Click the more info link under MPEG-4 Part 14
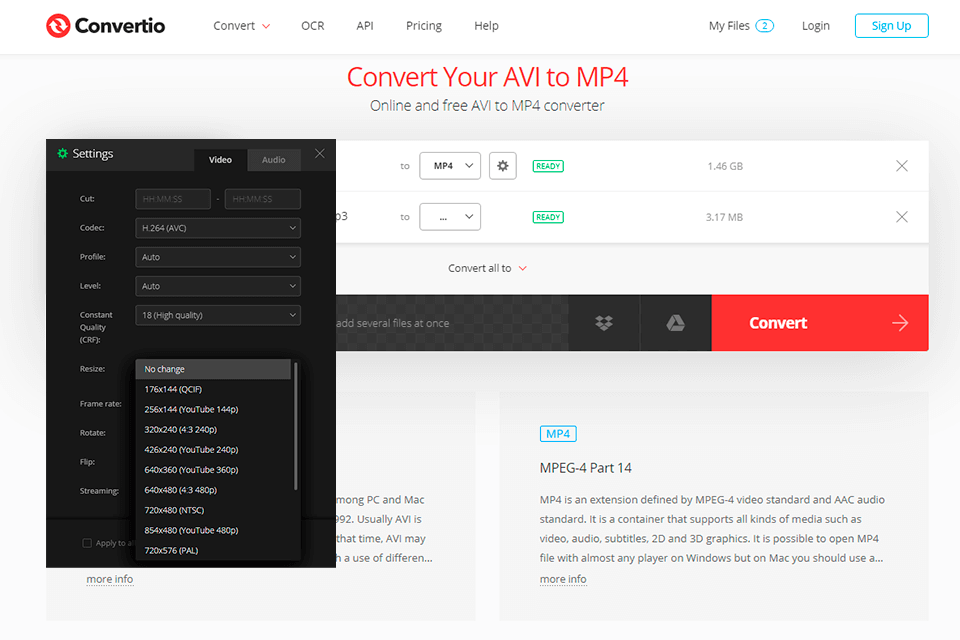Image resolution: width=960 pixels, height=640 pixels. point(563,578)
